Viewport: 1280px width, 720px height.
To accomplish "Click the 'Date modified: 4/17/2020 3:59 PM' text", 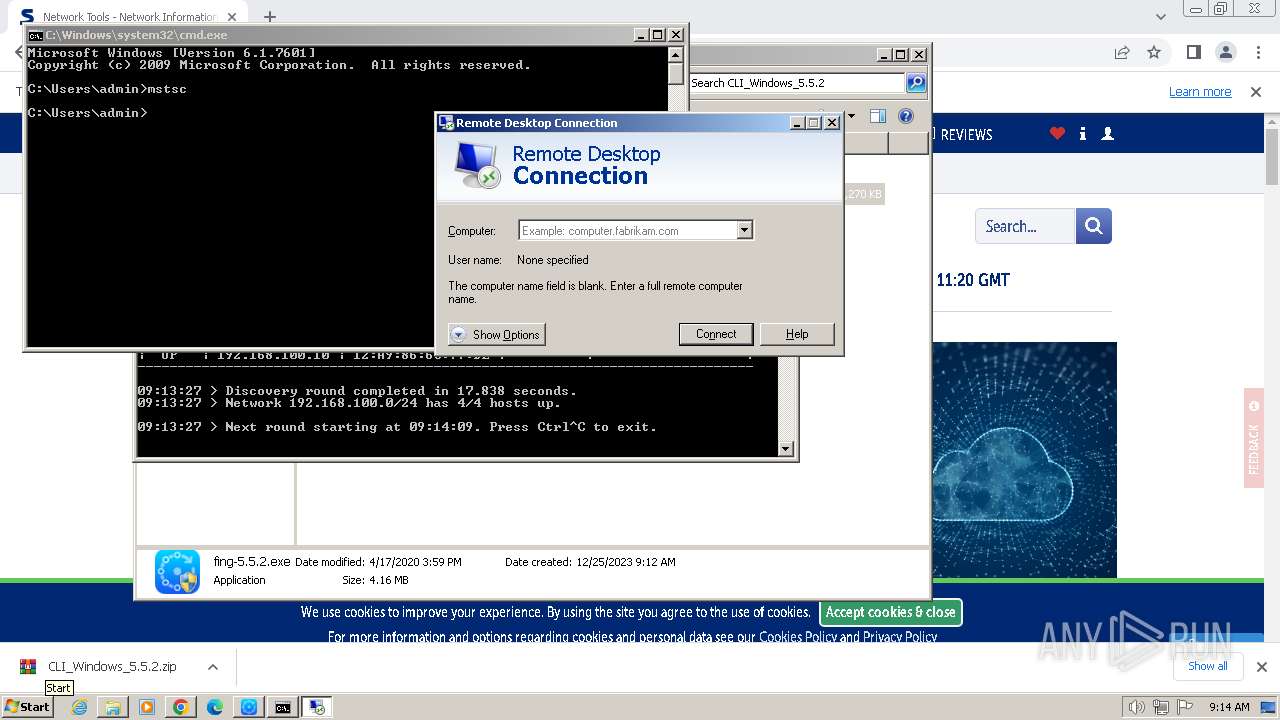I will 378,562.
